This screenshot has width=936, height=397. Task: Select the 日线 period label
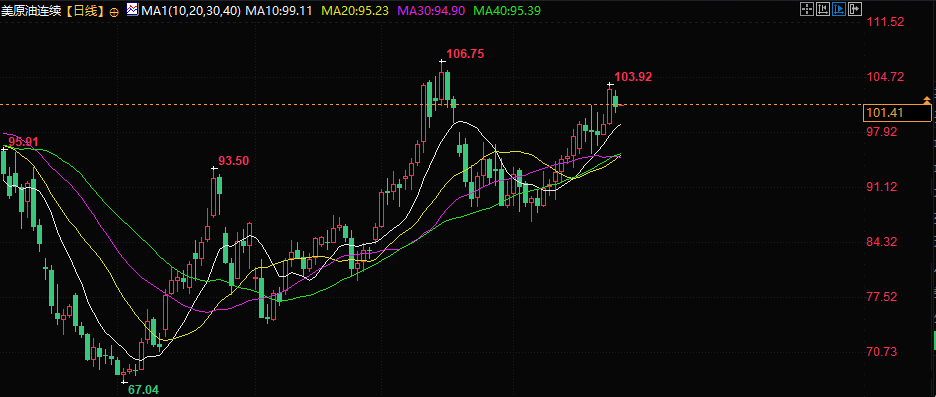coord(84,10)
